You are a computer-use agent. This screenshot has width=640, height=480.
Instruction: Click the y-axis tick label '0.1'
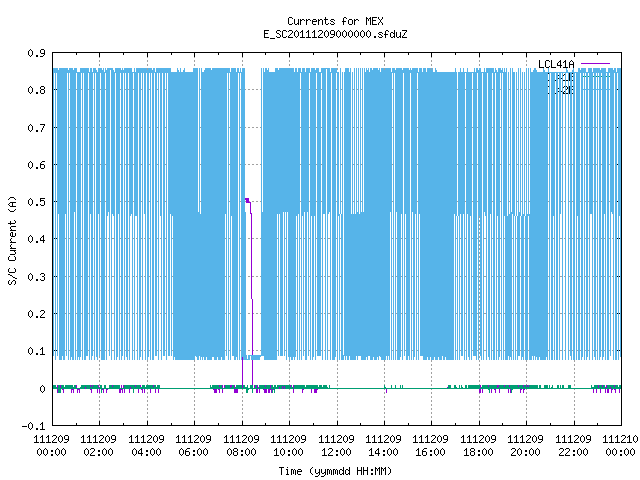coord(37,351)
